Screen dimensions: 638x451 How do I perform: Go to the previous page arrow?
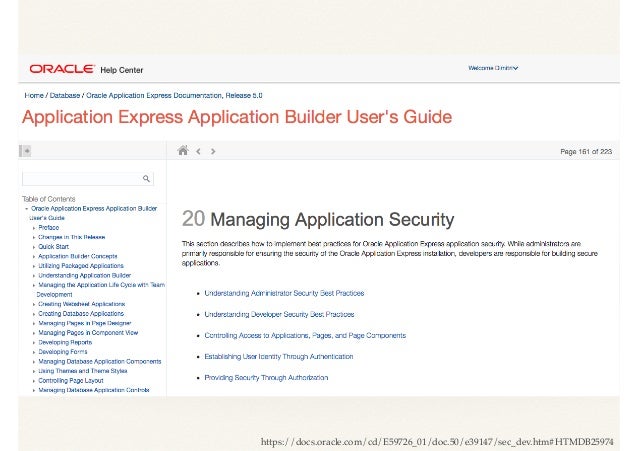pos(198,151)
